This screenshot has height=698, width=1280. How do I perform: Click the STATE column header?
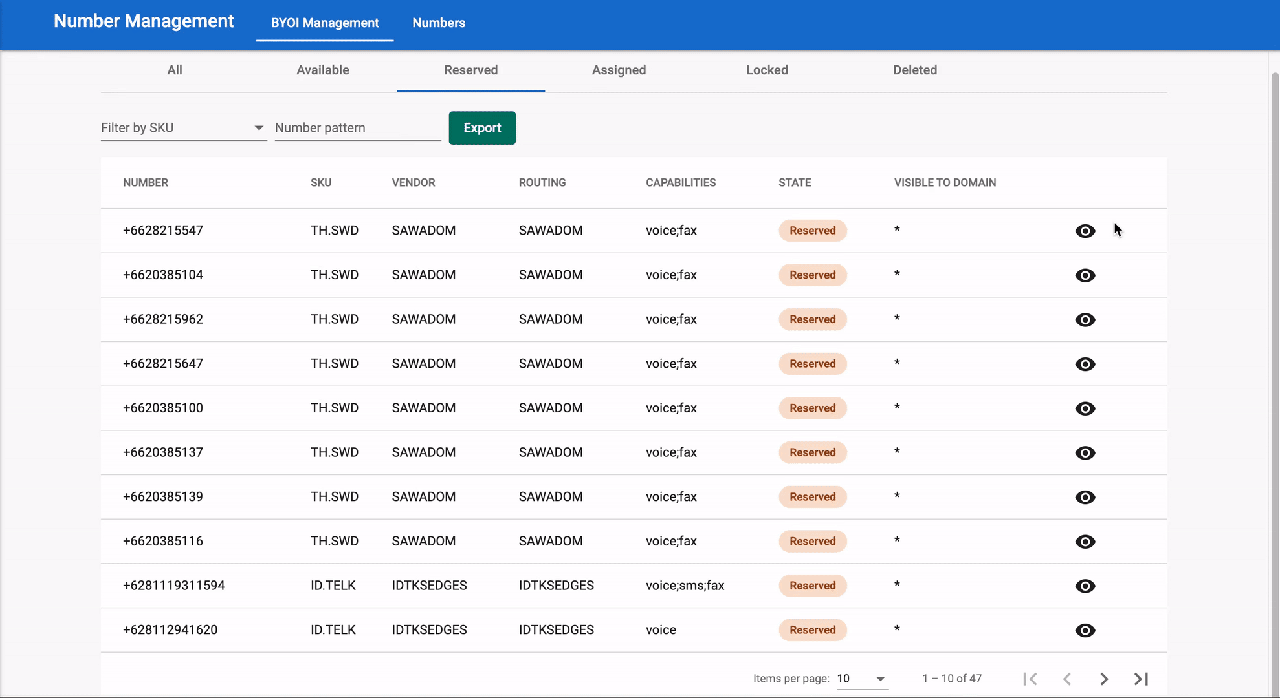[795, 183]
